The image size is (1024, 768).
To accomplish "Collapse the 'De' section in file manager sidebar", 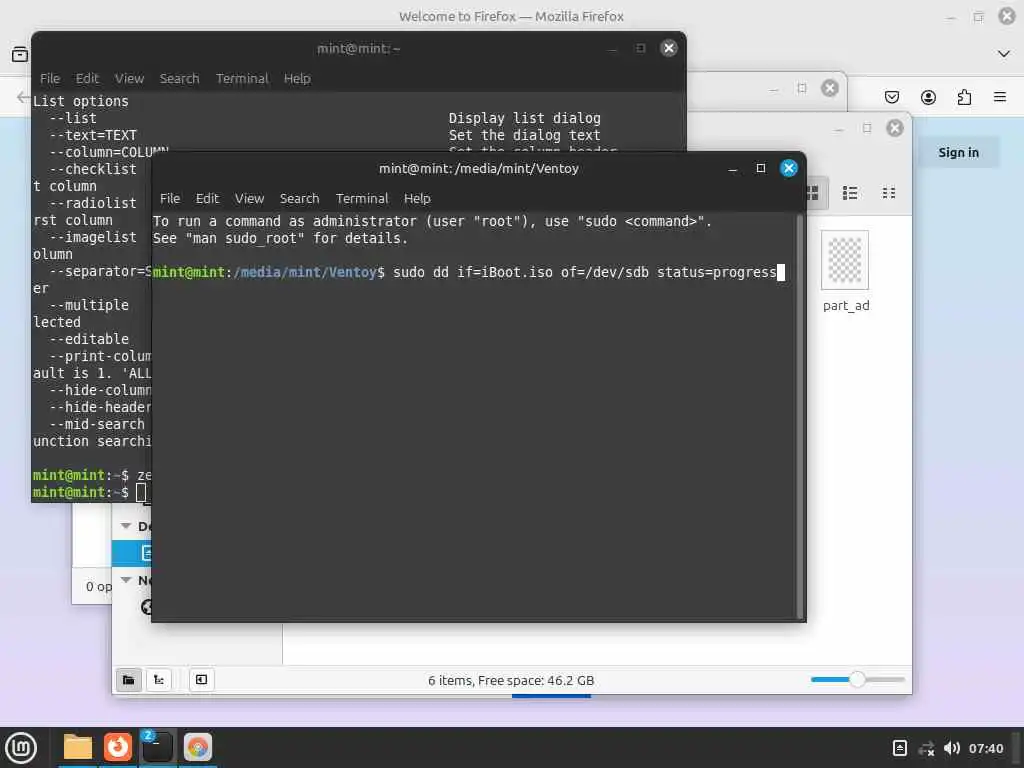I will [x=126, y=526].
